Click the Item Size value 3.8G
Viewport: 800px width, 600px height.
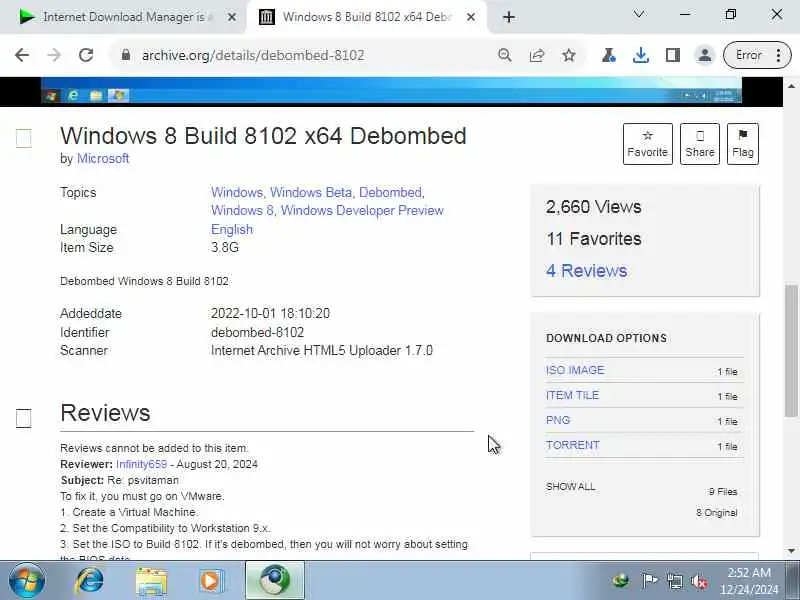[x=225, y=247]
